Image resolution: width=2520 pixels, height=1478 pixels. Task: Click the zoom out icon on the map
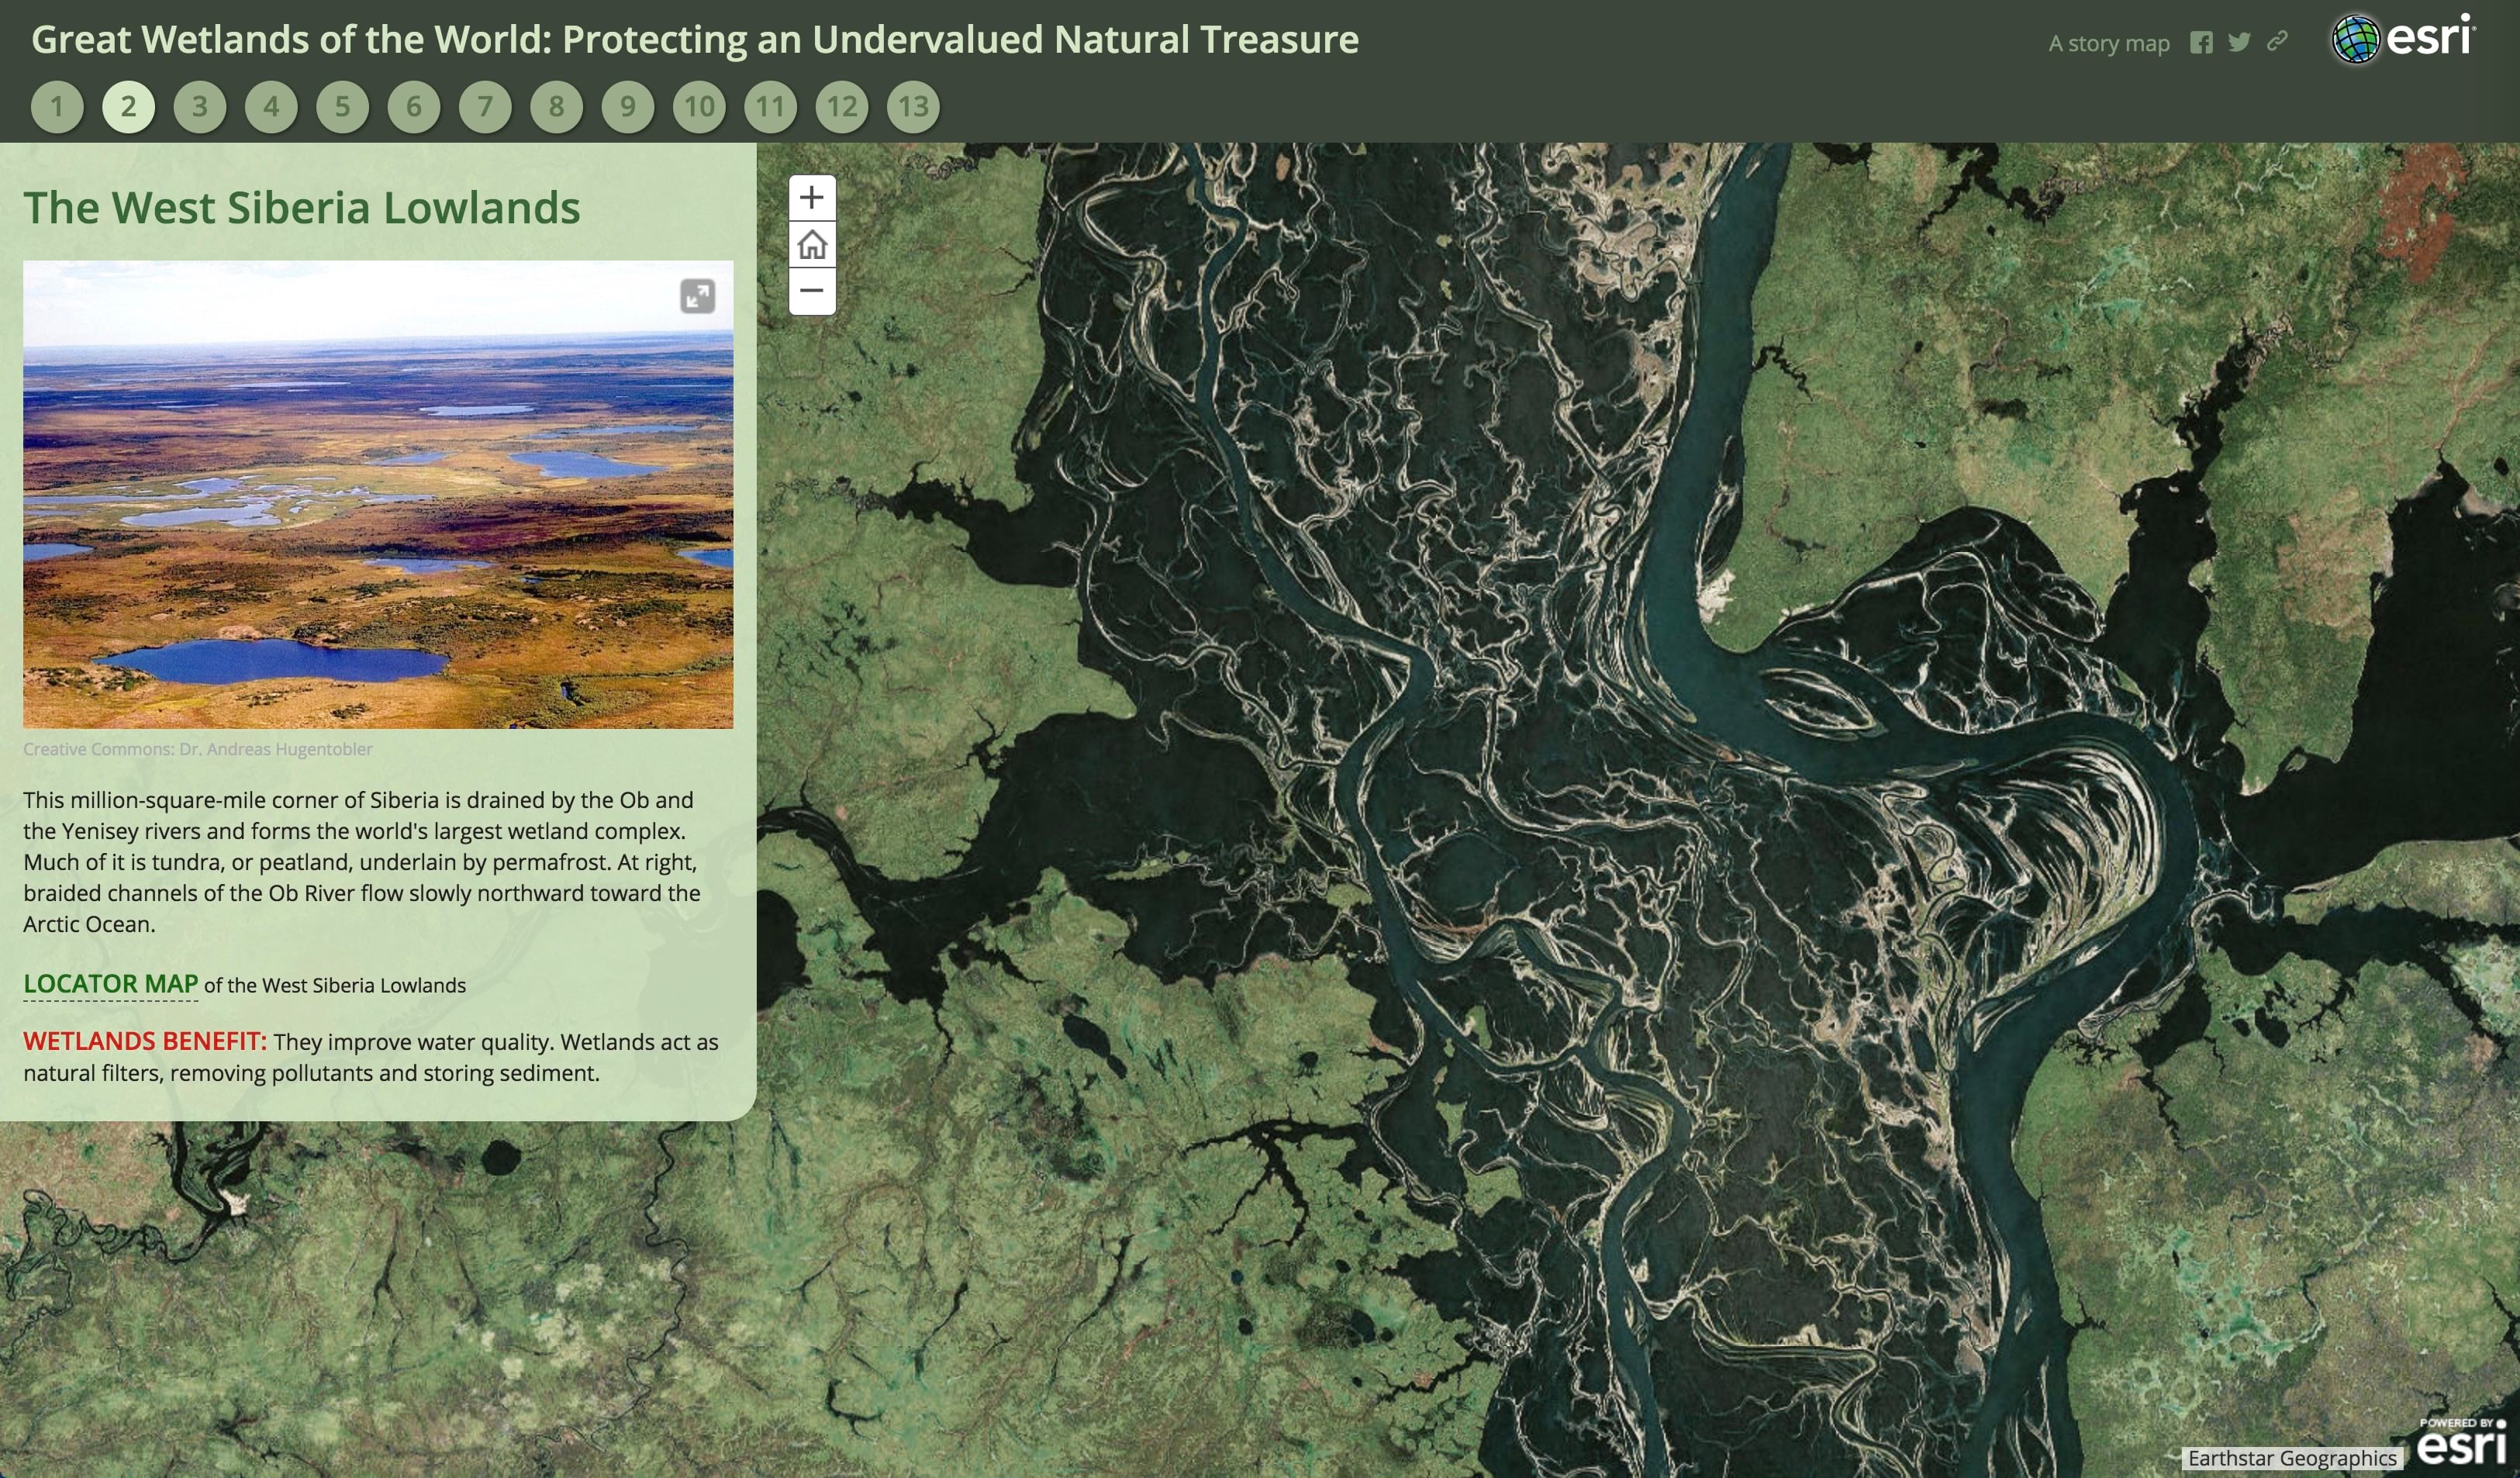[813, 290]
